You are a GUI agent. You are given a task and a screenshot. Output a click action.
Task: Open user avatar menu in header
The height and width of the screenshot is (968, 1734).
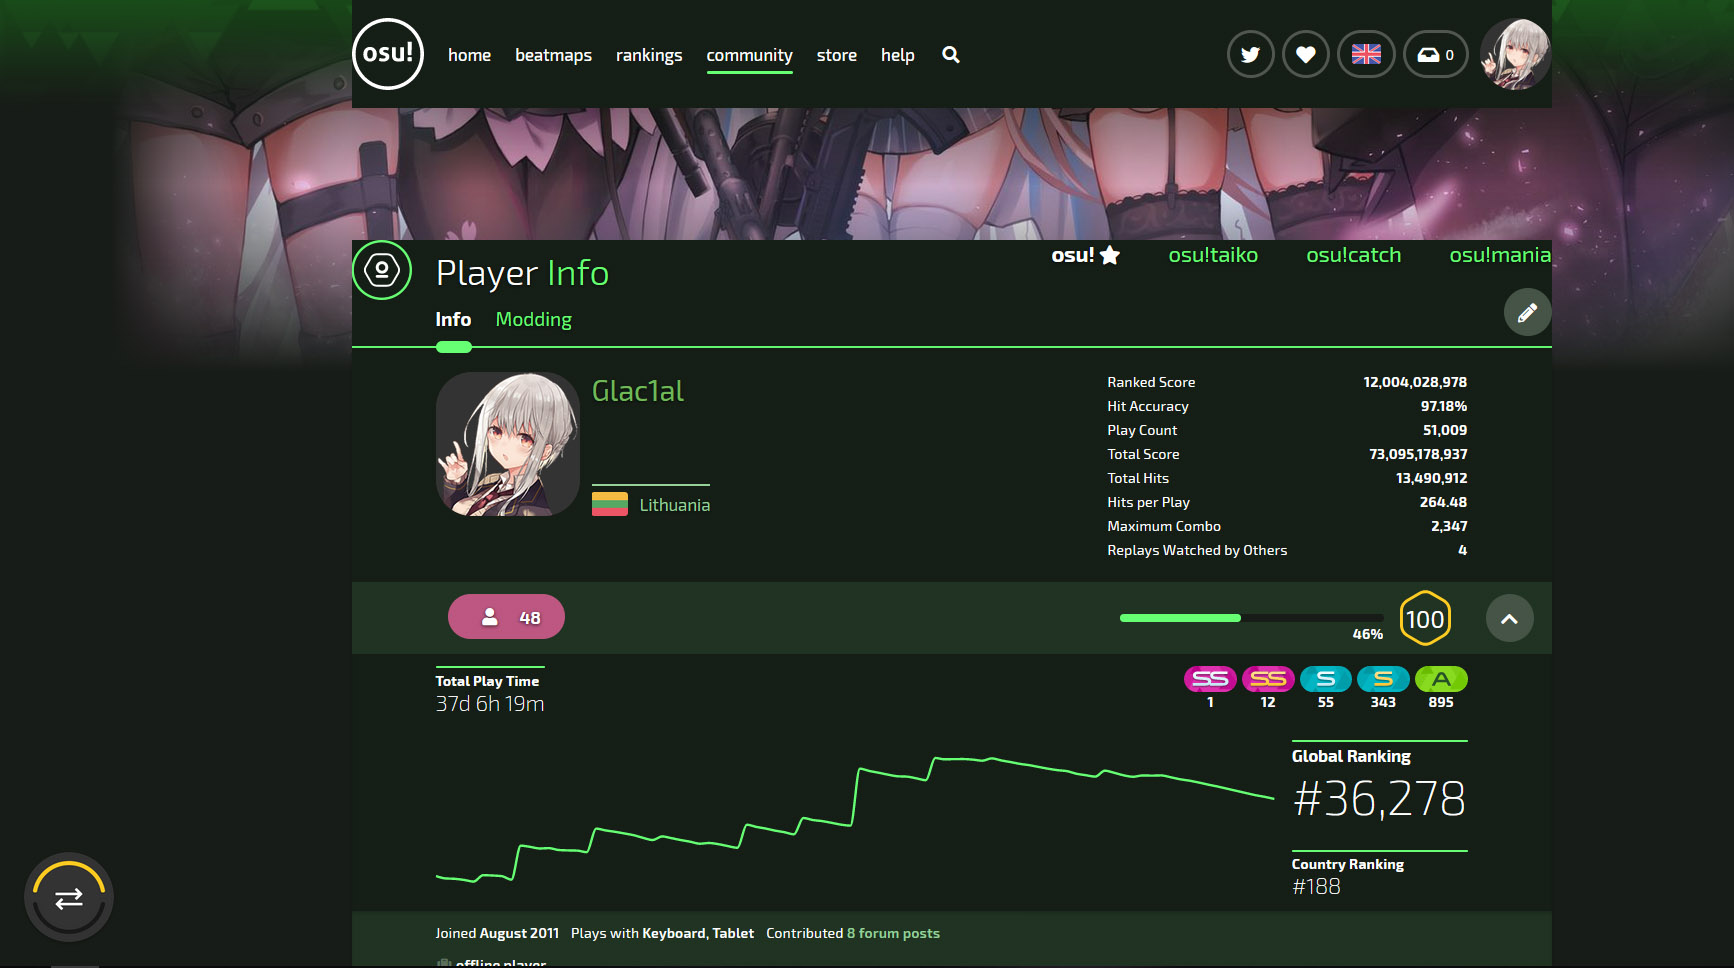[1515, 54]
